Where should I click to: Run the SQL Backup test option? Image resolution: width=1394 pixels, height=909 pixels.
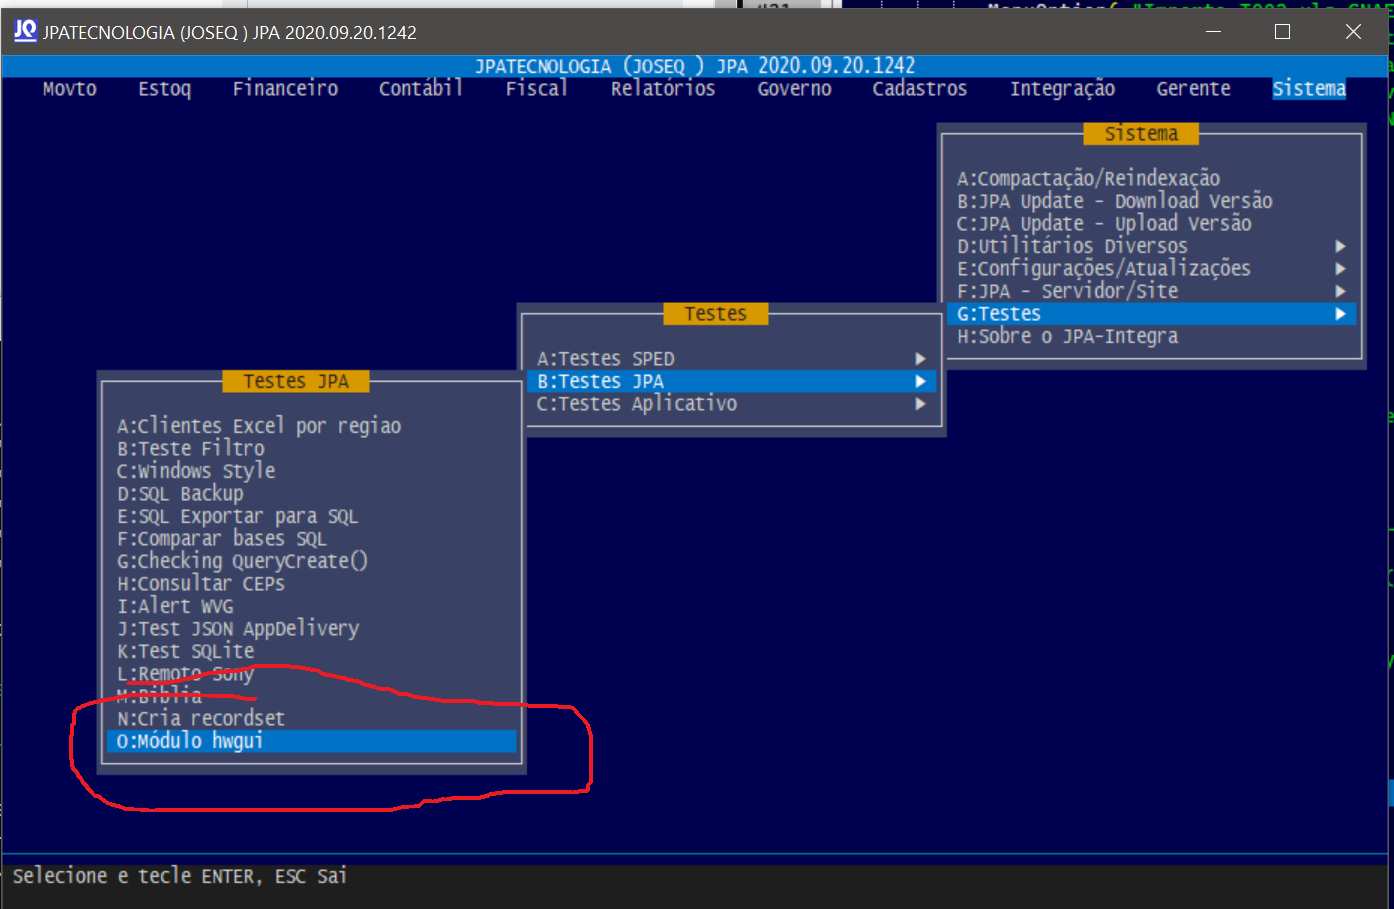pyautogui.click(x=180, y=494)
